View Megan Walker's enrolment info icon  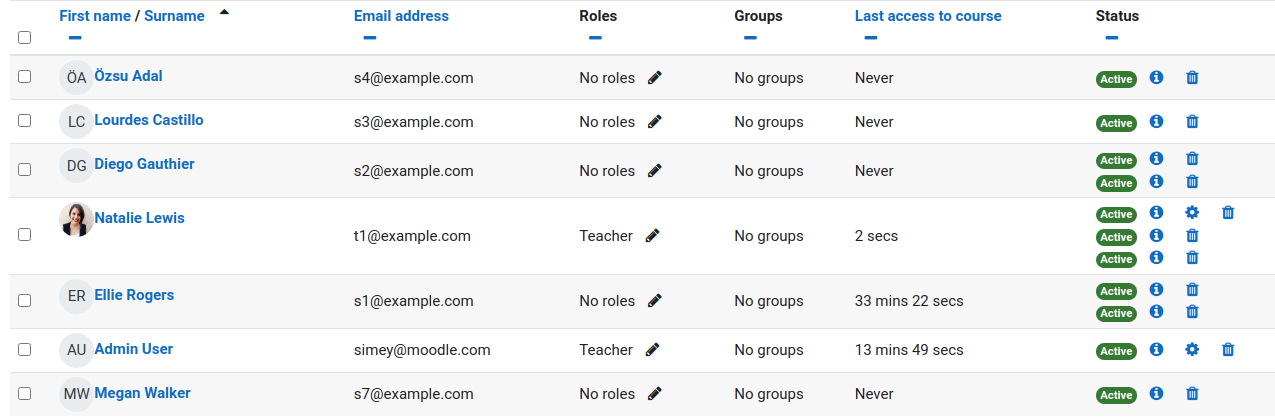(x=1156, y=394)
